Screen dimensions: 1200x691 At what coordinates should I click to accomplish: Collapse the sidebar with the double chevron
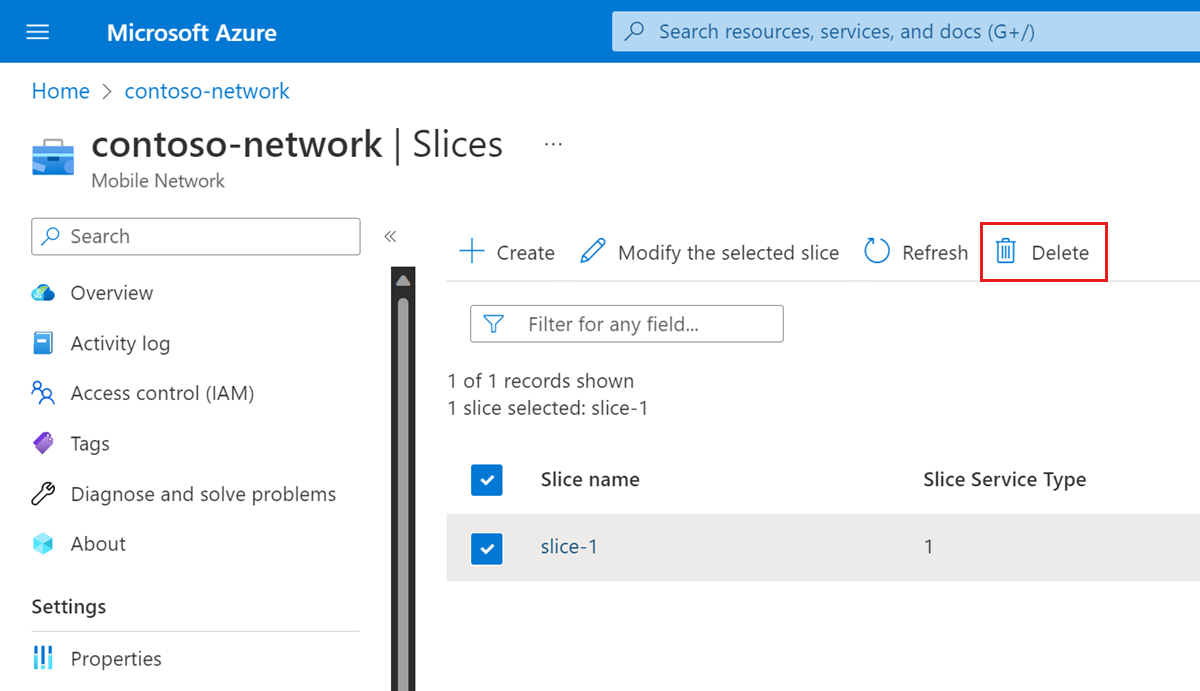[x=390, y=236]
